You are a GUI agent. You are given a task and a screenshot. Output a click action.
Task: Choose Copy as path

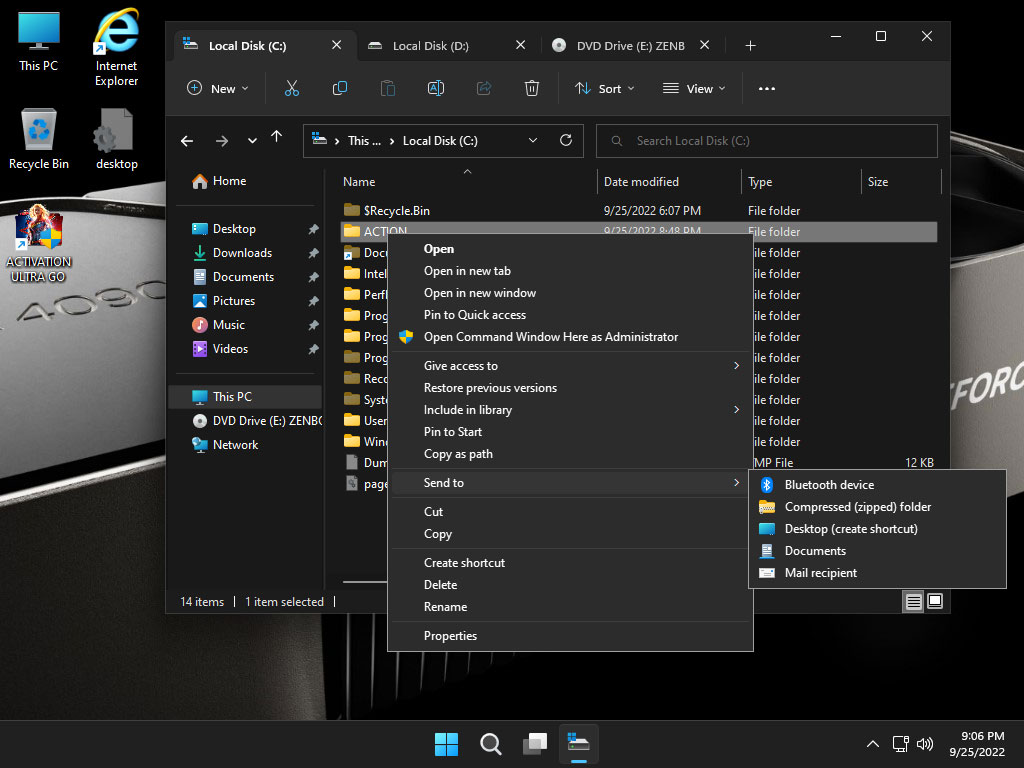pyautogui.click(x=571, y=454)
